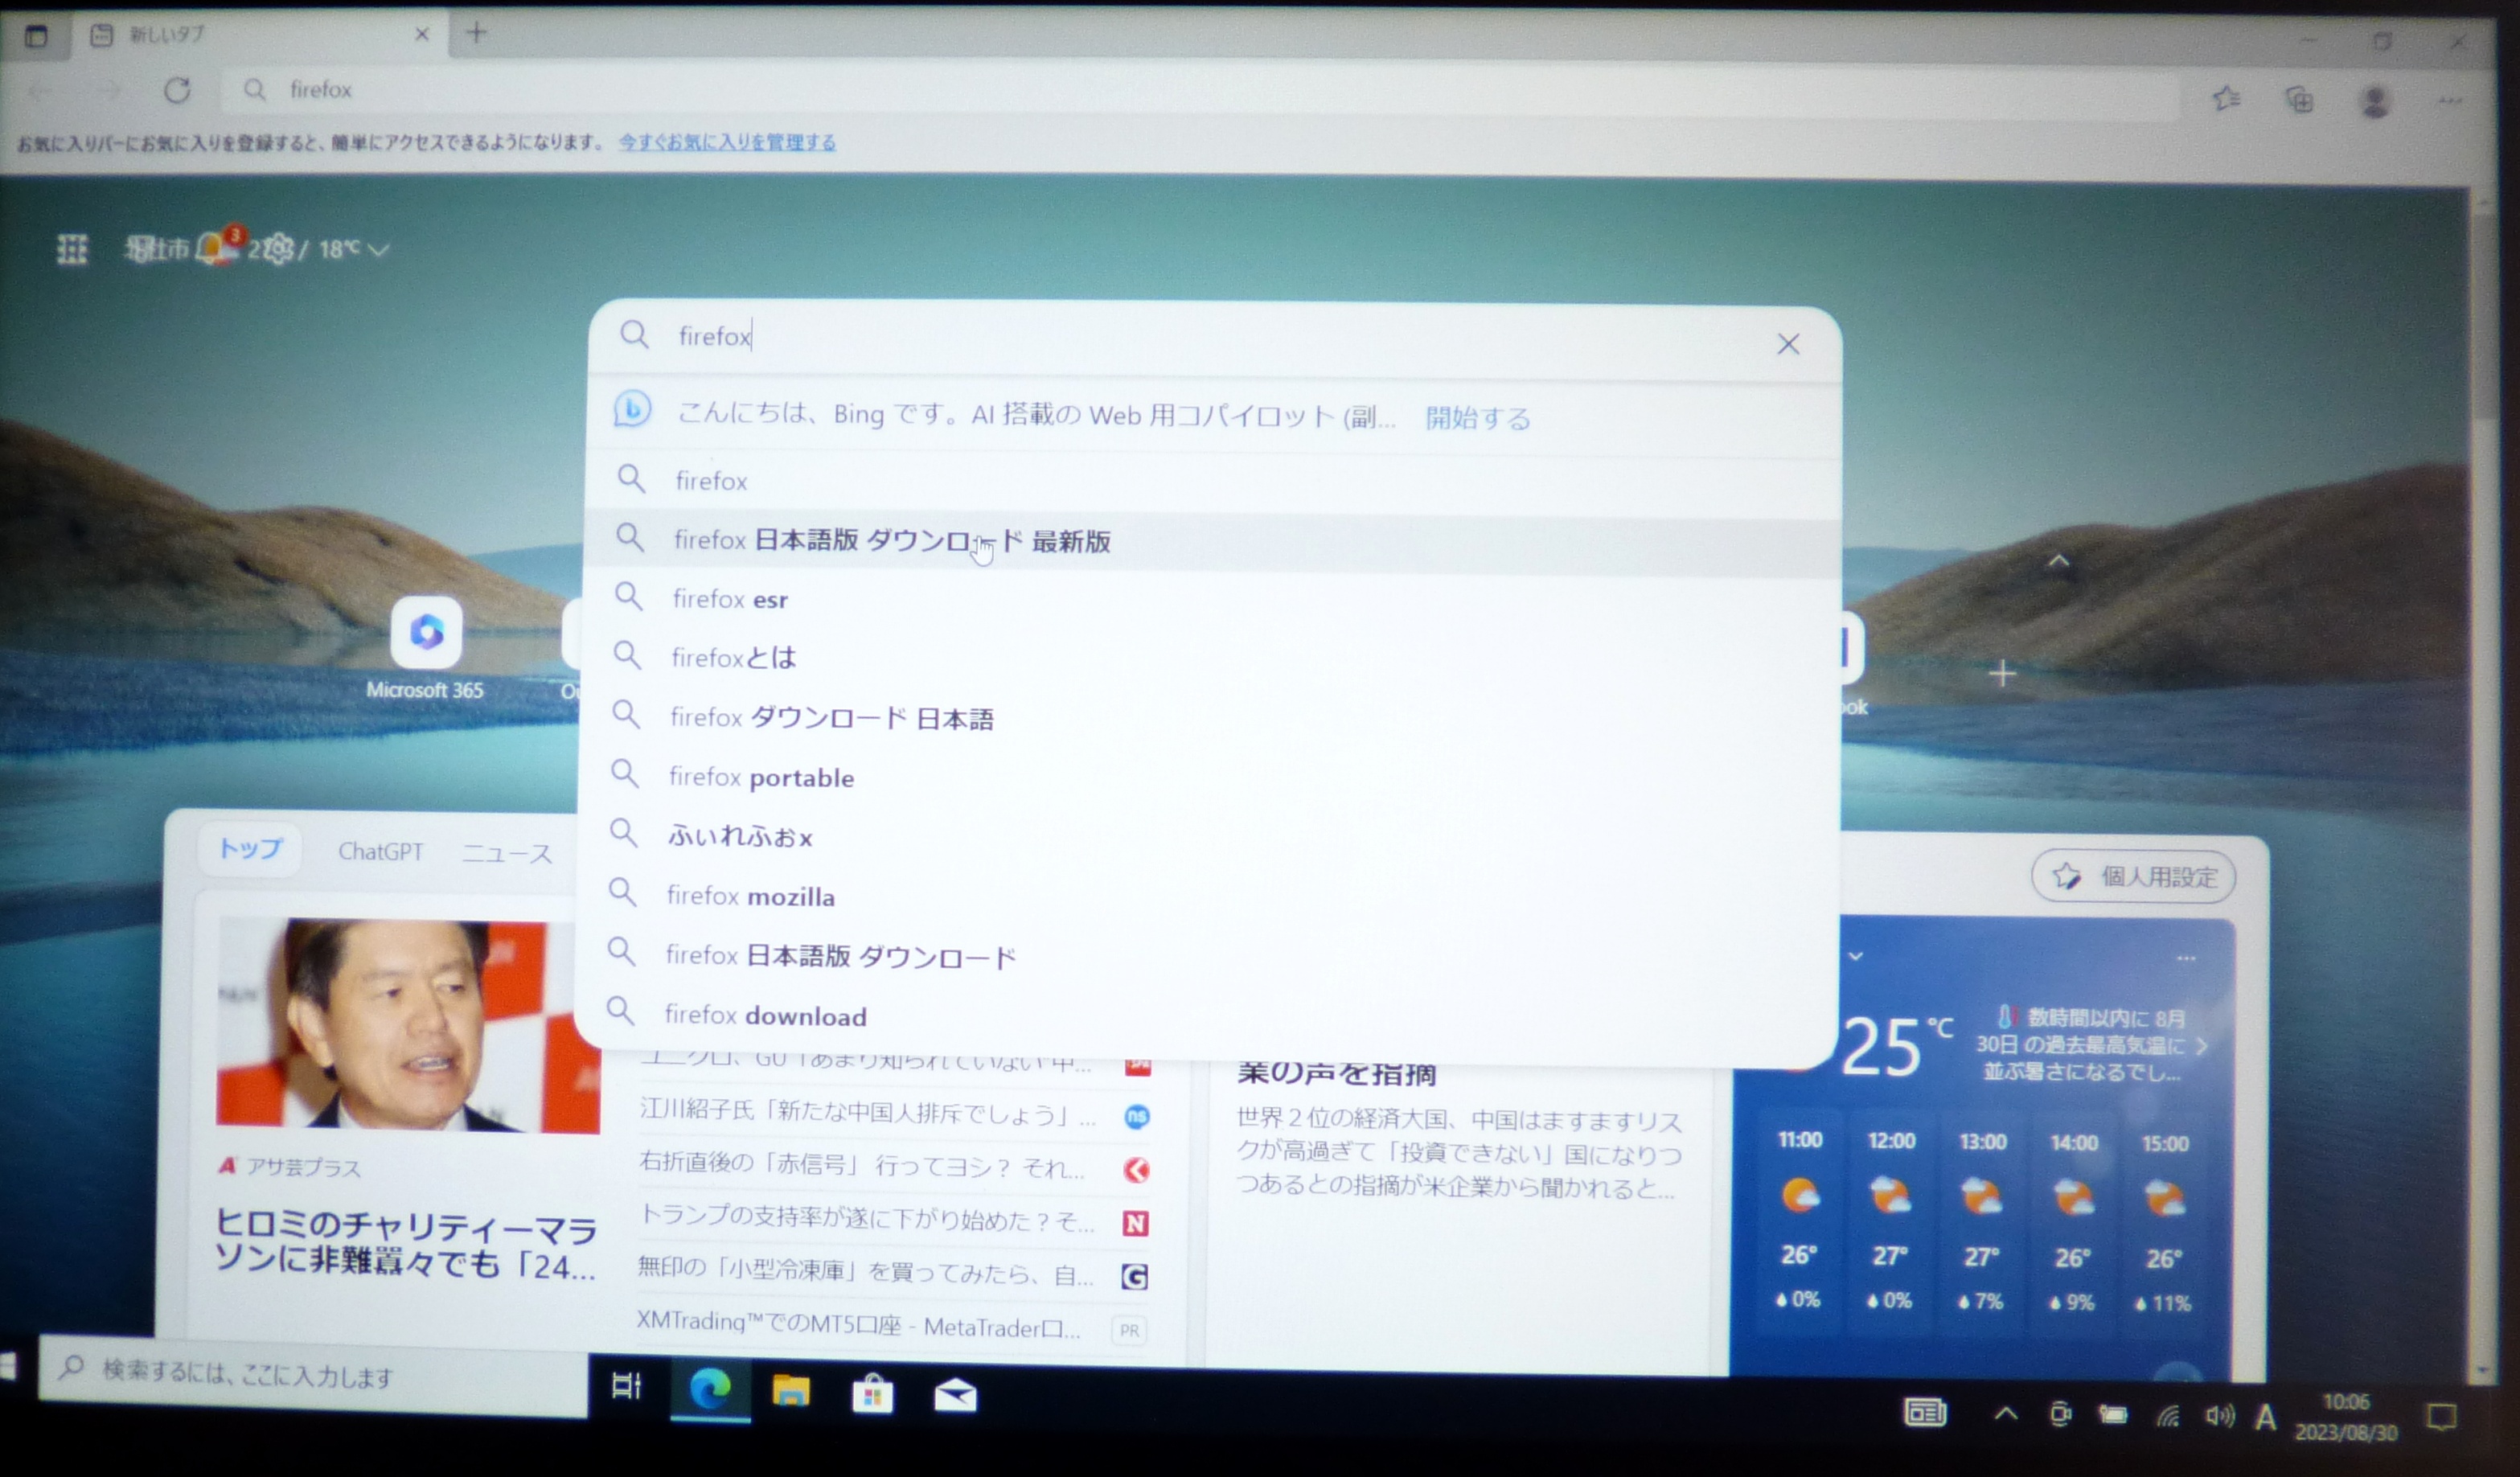Open Microsoft Store taskbar icon
The height and width of the screenshot is (1477, 2520).
(x=872, y=1393)
